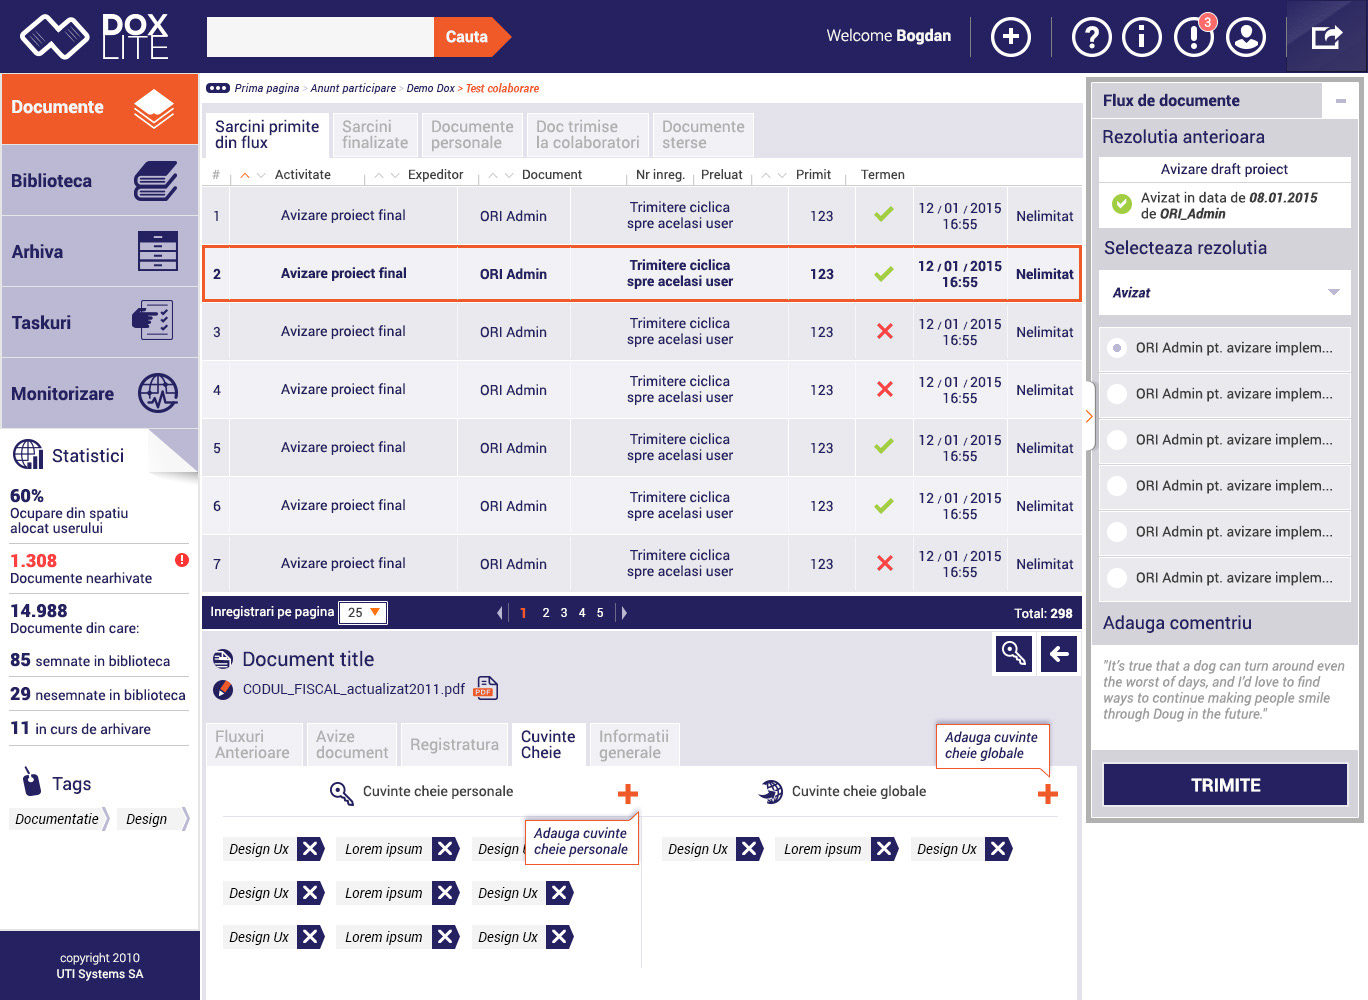Open the PDF file icon
The height and width of the screenshot is (1000, 1368).
coord(485,687)
